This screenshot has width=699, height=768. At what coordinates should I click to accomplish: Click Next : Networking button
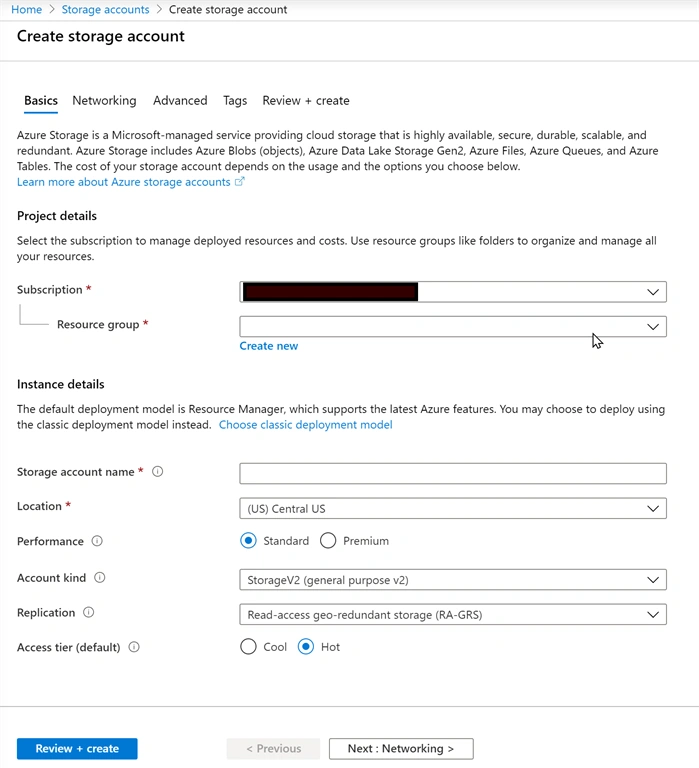[x=401, y=748]
